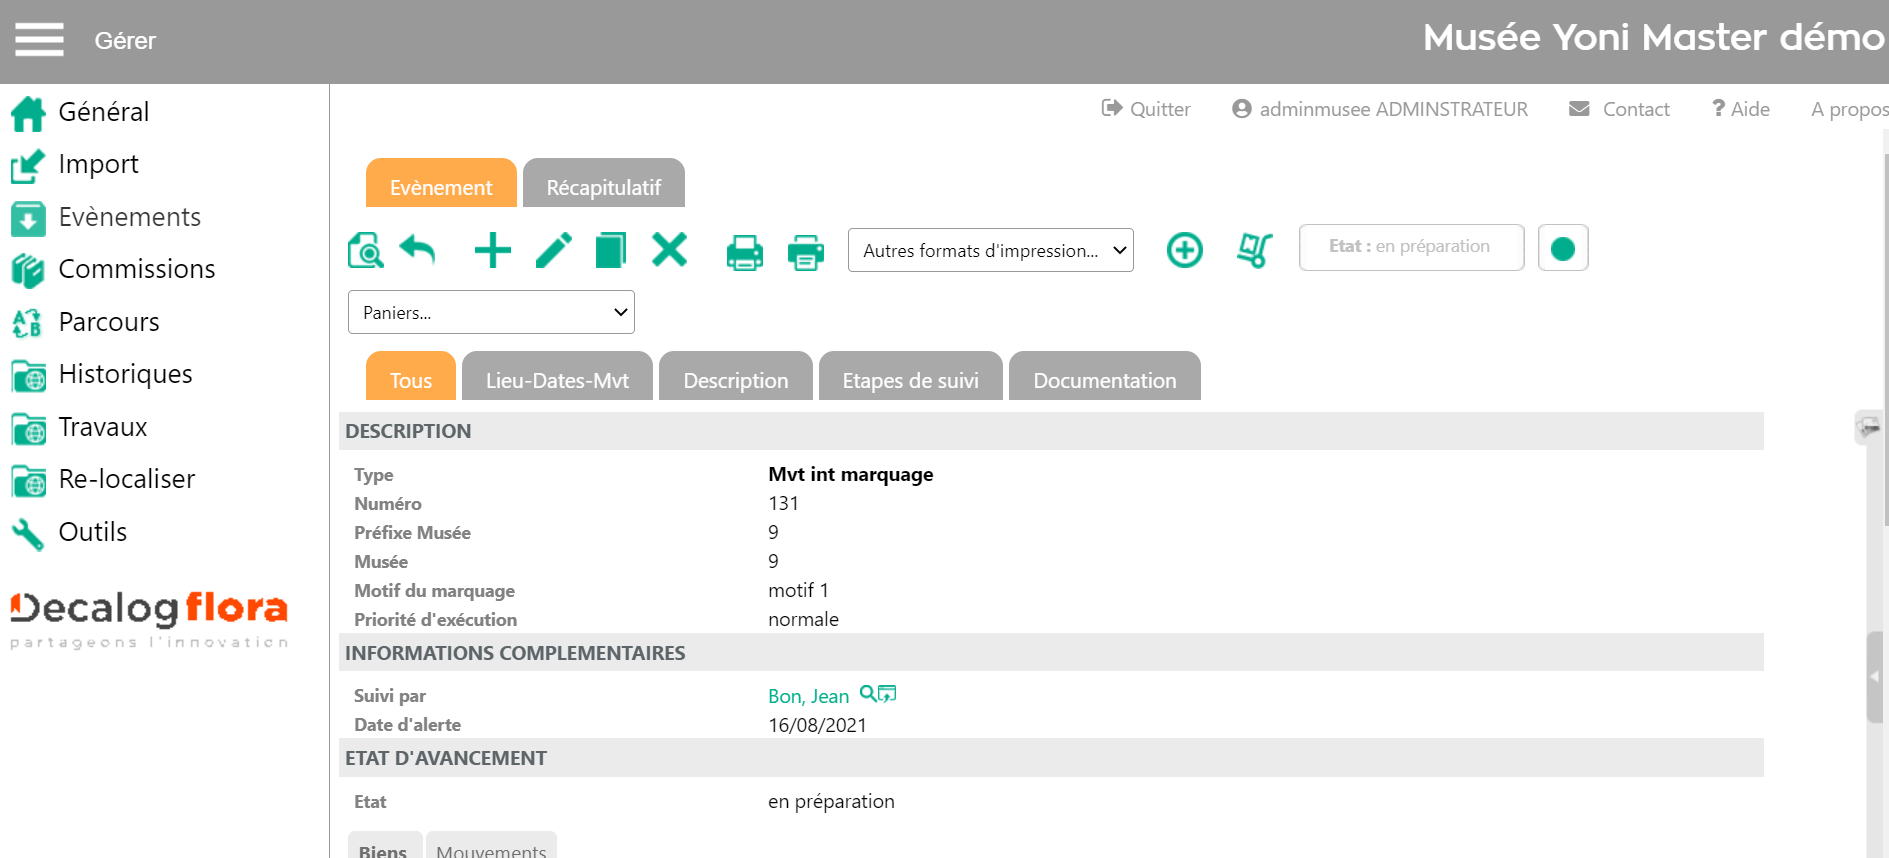Open Commissions in sidebar
Viewport: 1889px width, 858px height.
coord(137,269)
